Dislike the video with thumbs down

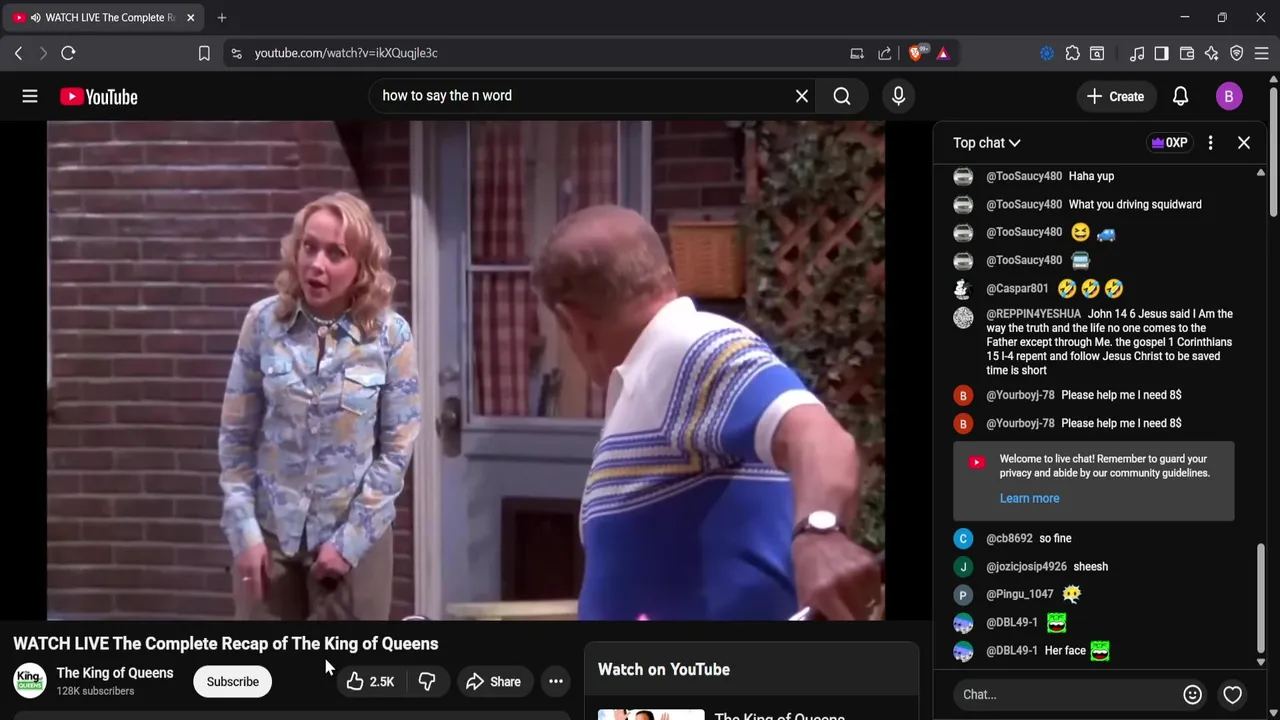pyautogui.click(x=427, y=682)
